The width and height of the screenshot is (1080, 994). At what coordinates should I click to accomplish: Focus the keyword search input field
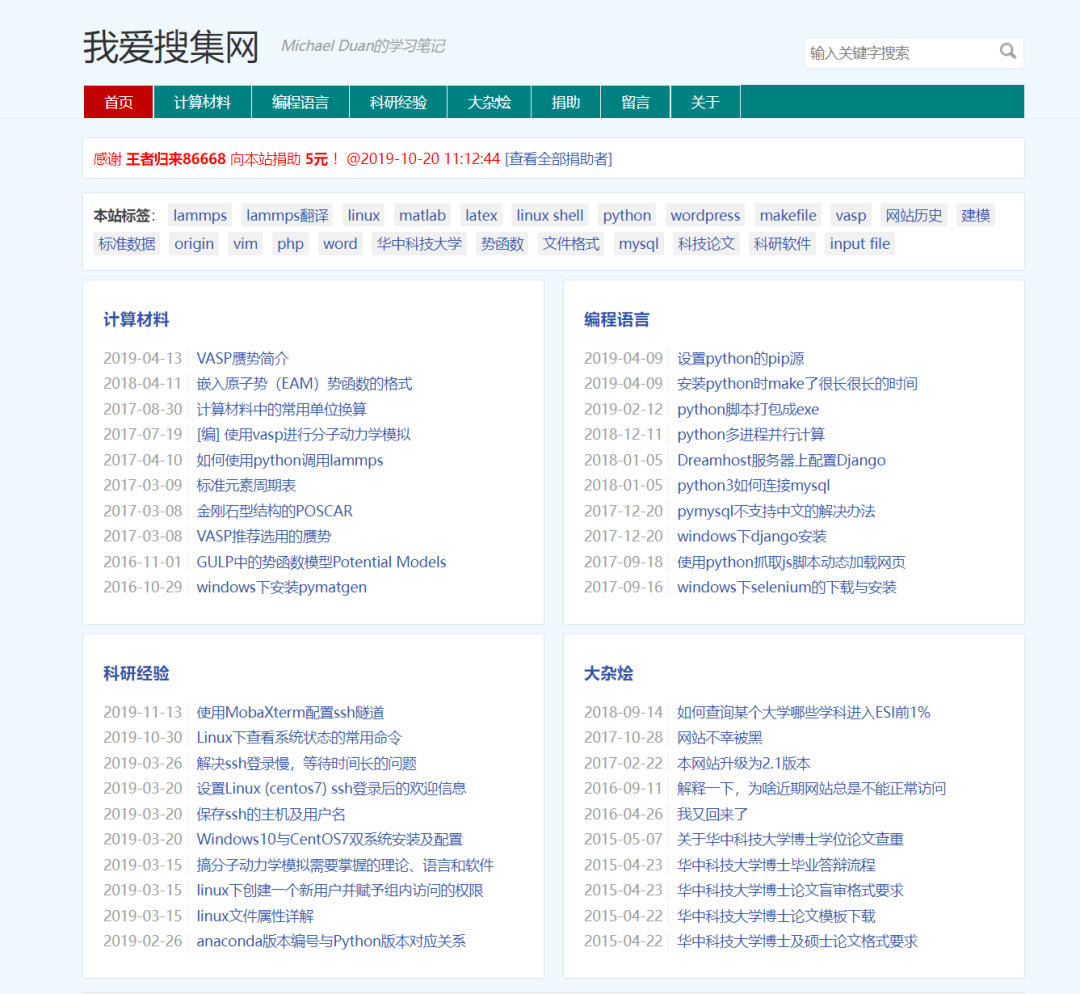tap(901, 53)
